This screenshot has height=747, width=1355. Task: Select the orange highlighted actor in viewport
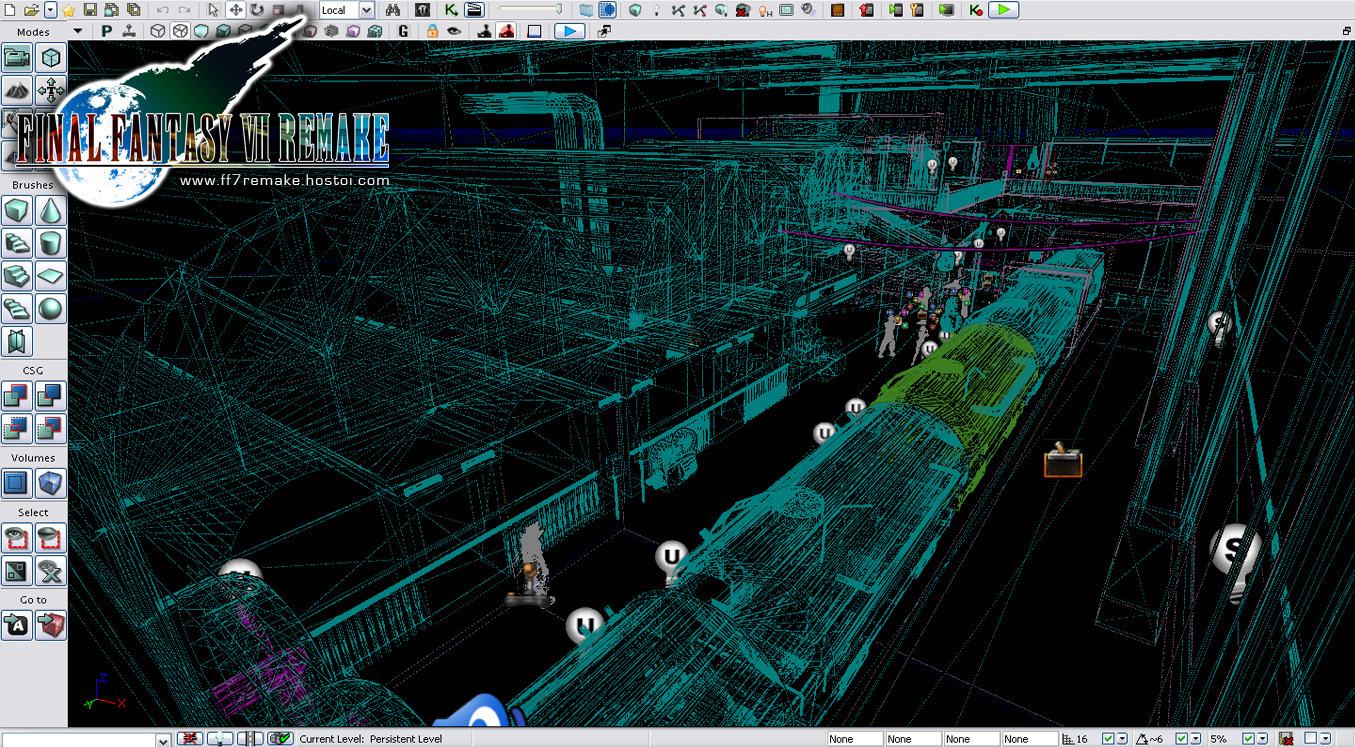click(1062, 461)
